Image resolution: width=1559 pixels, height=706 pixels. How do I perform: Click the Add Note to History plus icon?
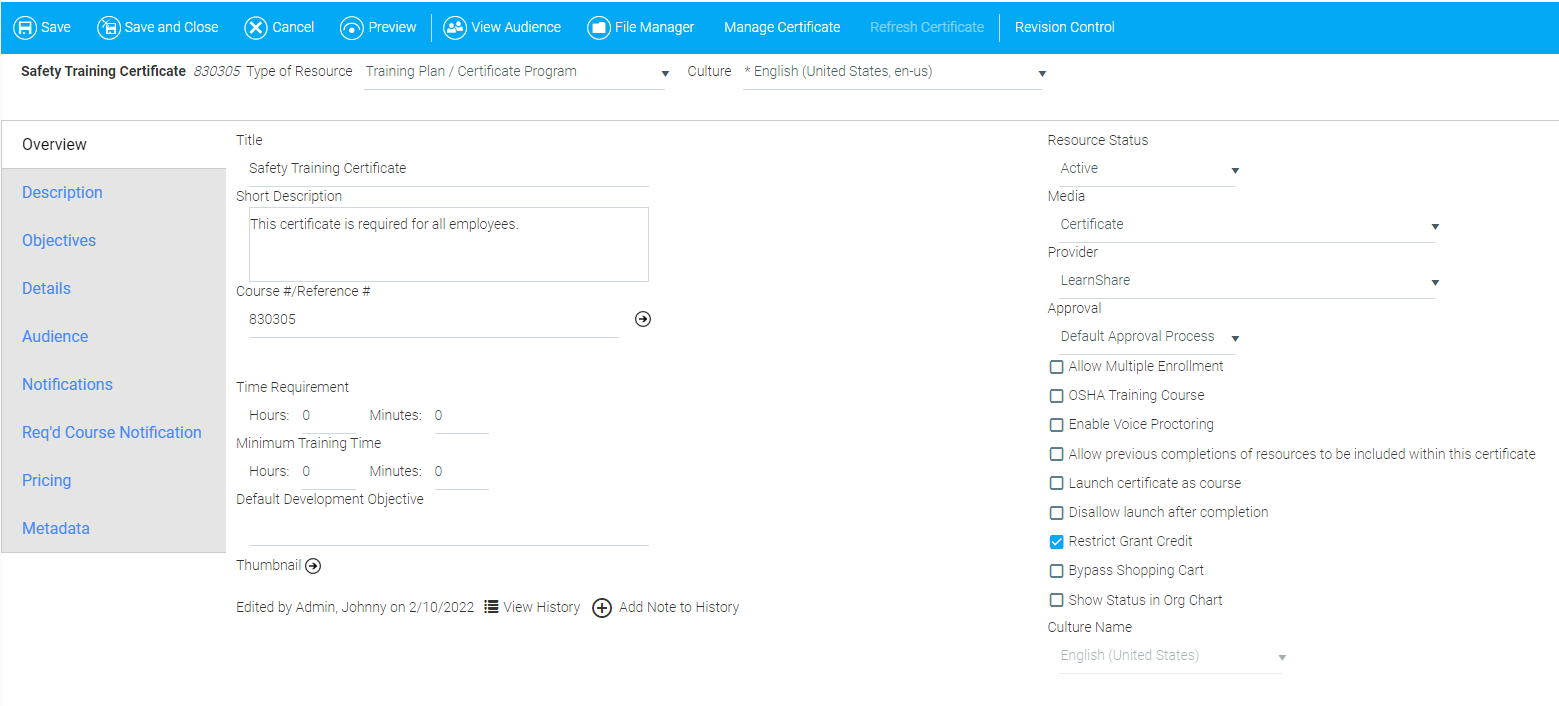pos(602,608)
